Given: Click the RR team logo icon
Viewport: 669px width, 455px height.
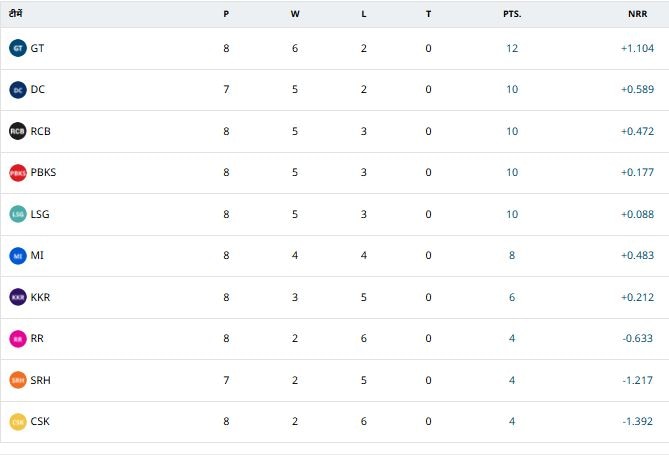Looking at the screenshot, I should click(17, 339).
